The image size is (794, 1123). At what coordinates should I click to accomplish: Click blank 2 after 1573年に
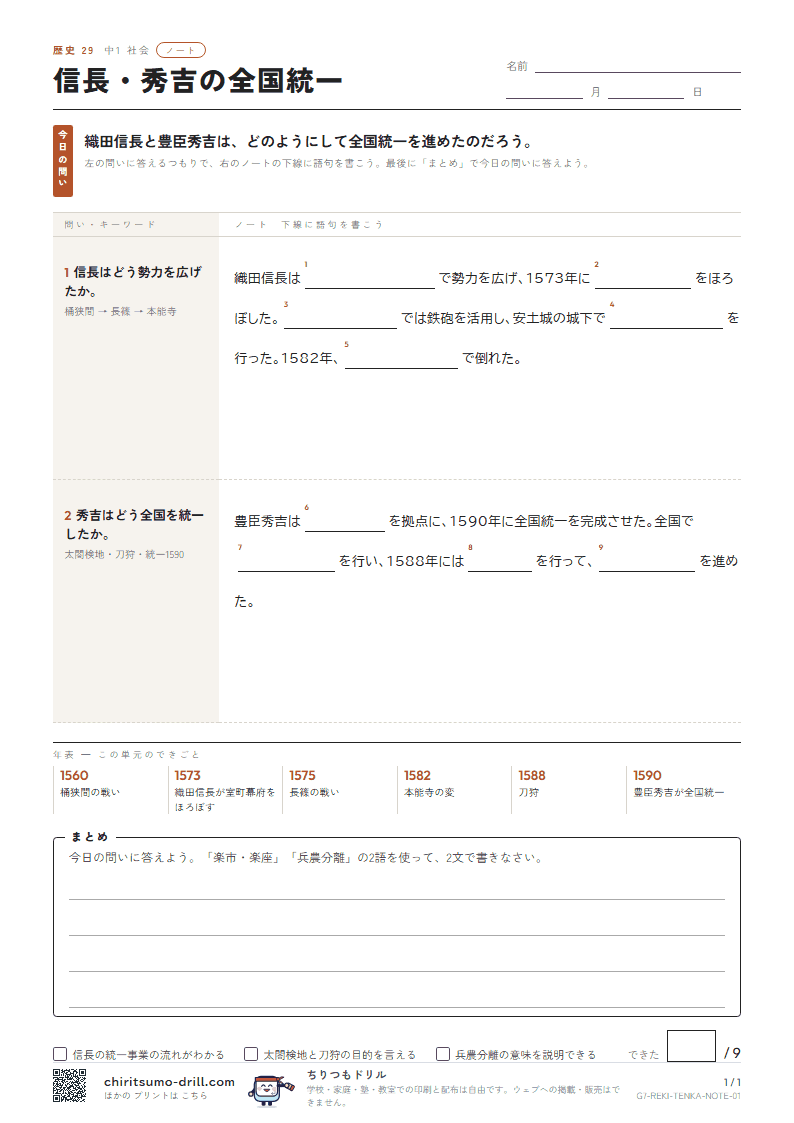click(x=643, y=279)
